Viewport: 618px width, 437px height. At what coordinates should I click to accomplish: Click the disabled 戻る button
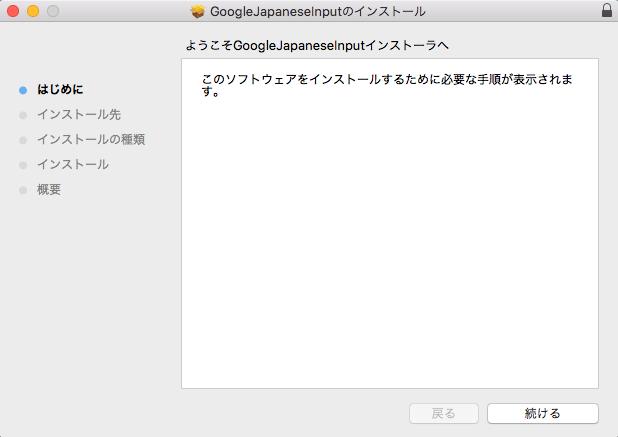(x=444, y=413)
